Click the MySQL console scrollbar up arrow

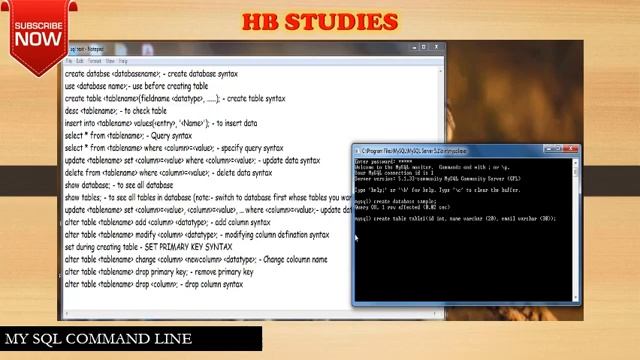[576, 163]
